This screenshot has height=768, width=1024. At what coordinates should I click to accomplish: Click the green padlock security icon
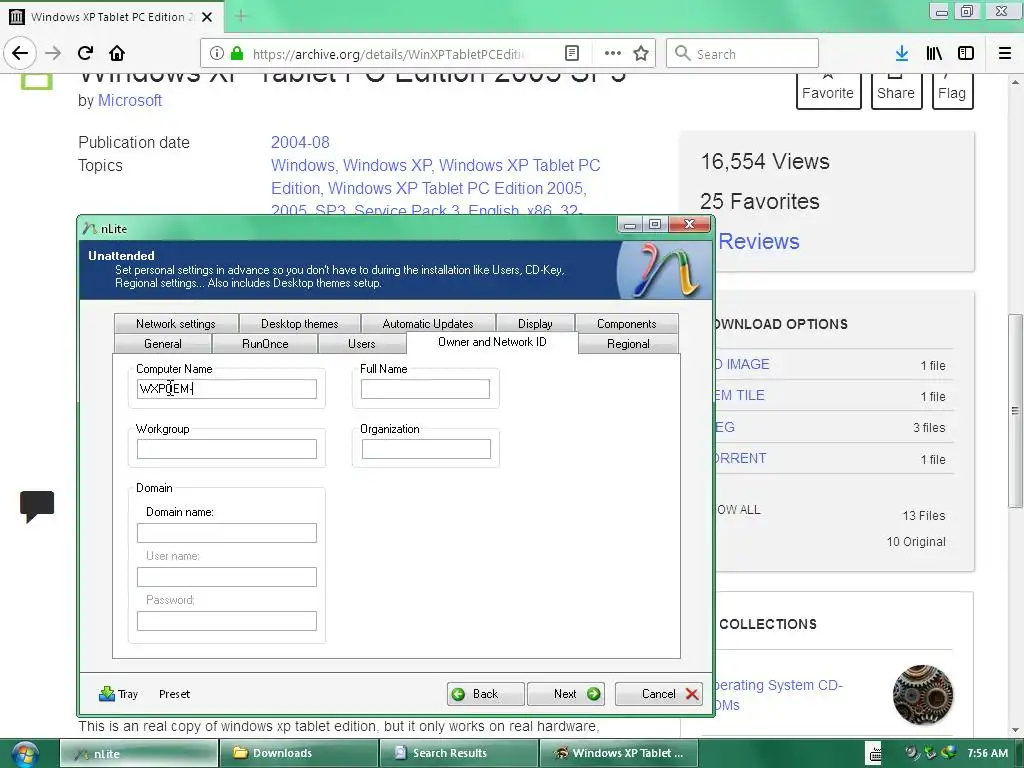click(237, 54)
